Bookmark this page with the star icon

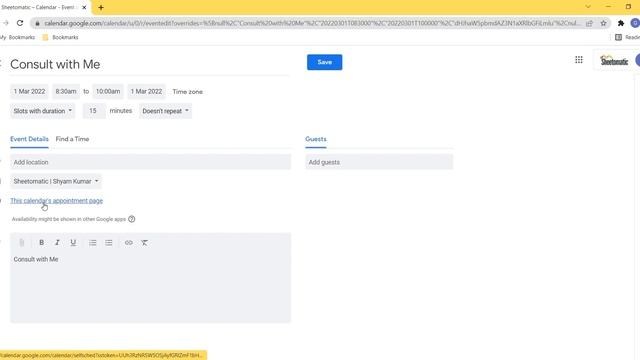603,23
